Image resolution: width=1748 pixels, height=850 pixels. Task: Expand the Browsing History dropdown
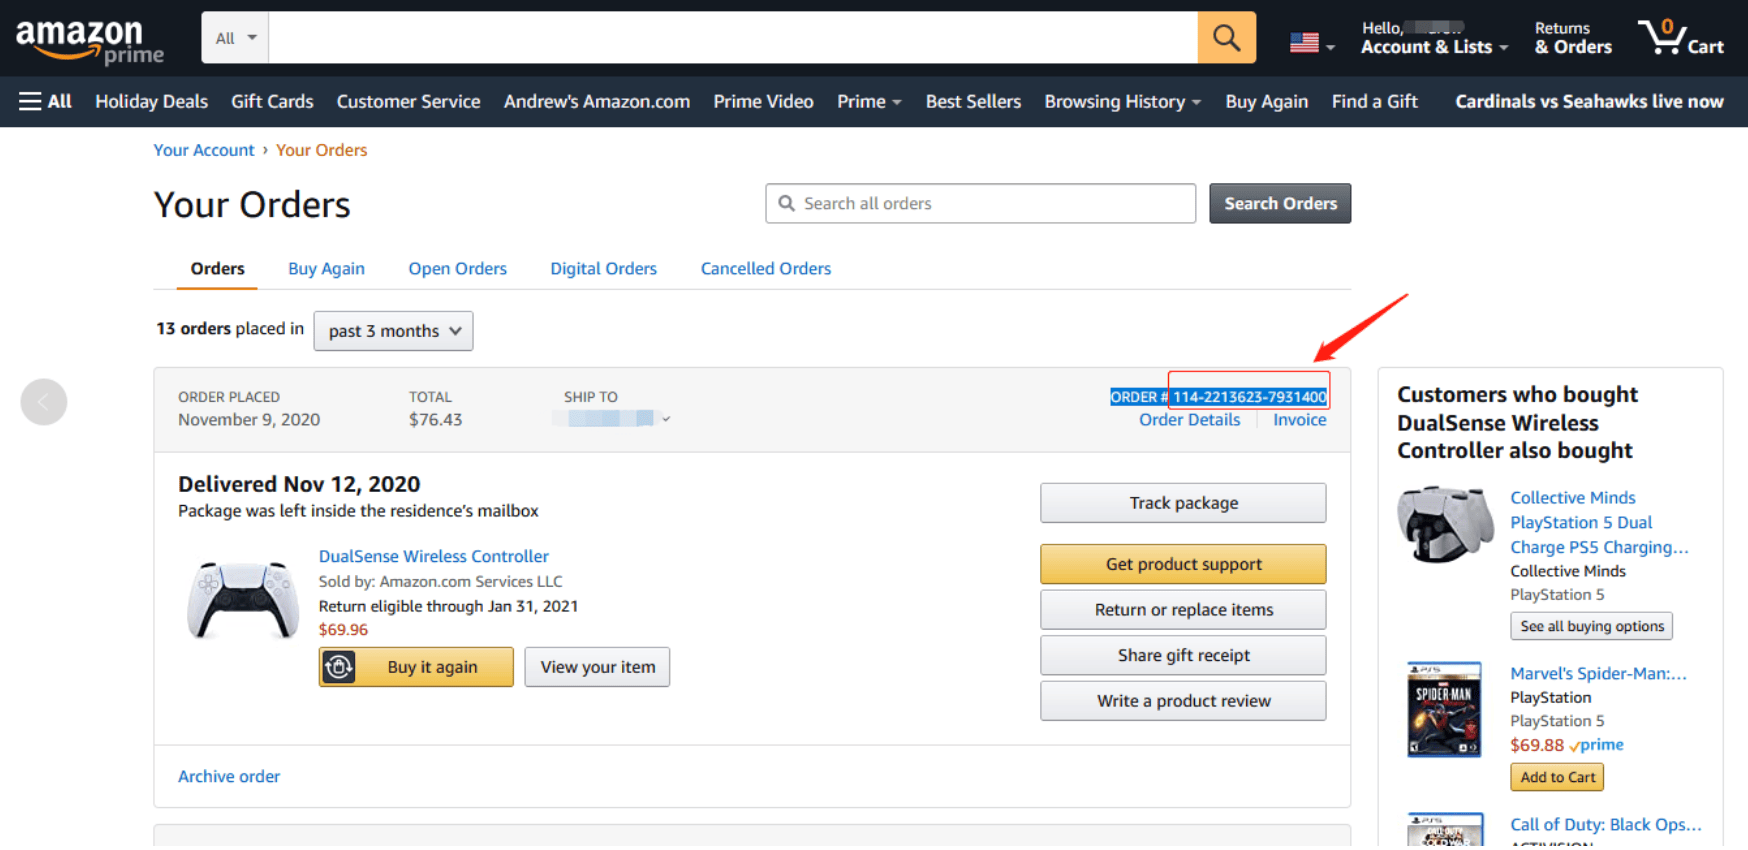(x=1122, y=101)
